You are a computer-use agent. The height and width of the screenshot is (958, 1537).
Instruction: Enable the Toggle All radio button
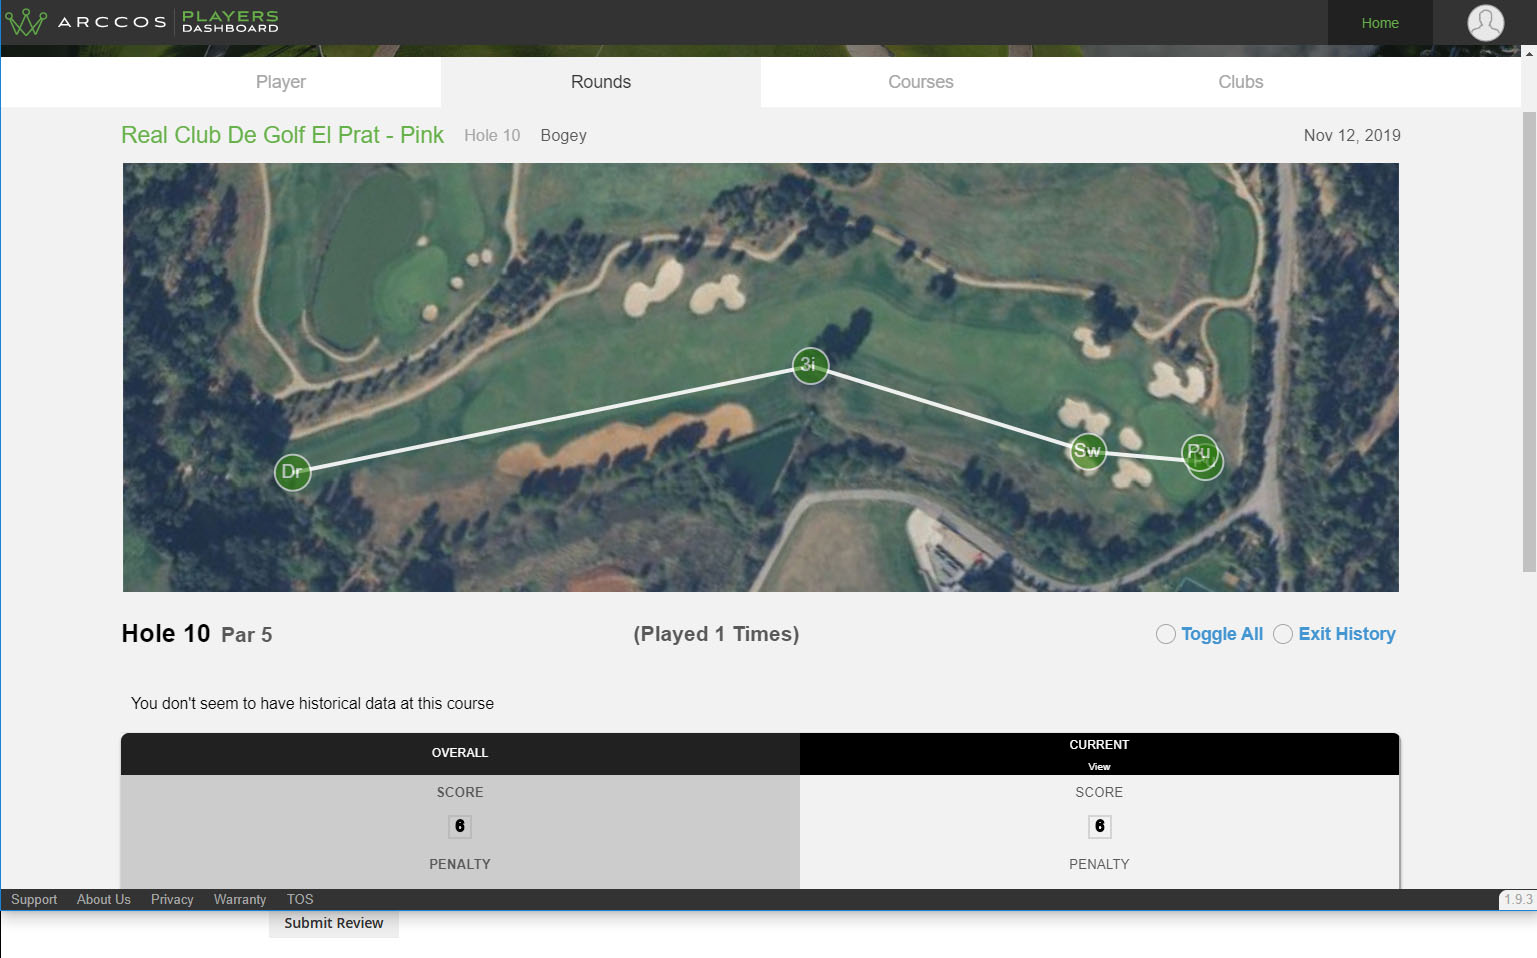click(1165, 634)
